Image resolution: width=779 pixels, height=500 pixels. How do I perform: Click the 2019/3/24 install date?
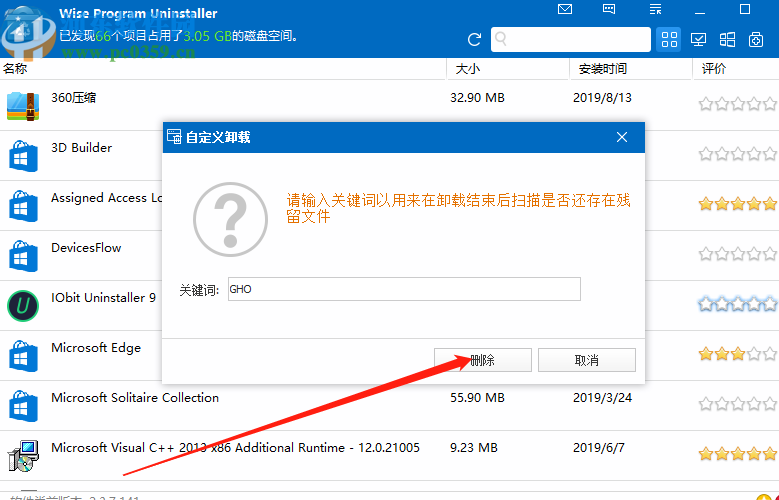[602, 398]
